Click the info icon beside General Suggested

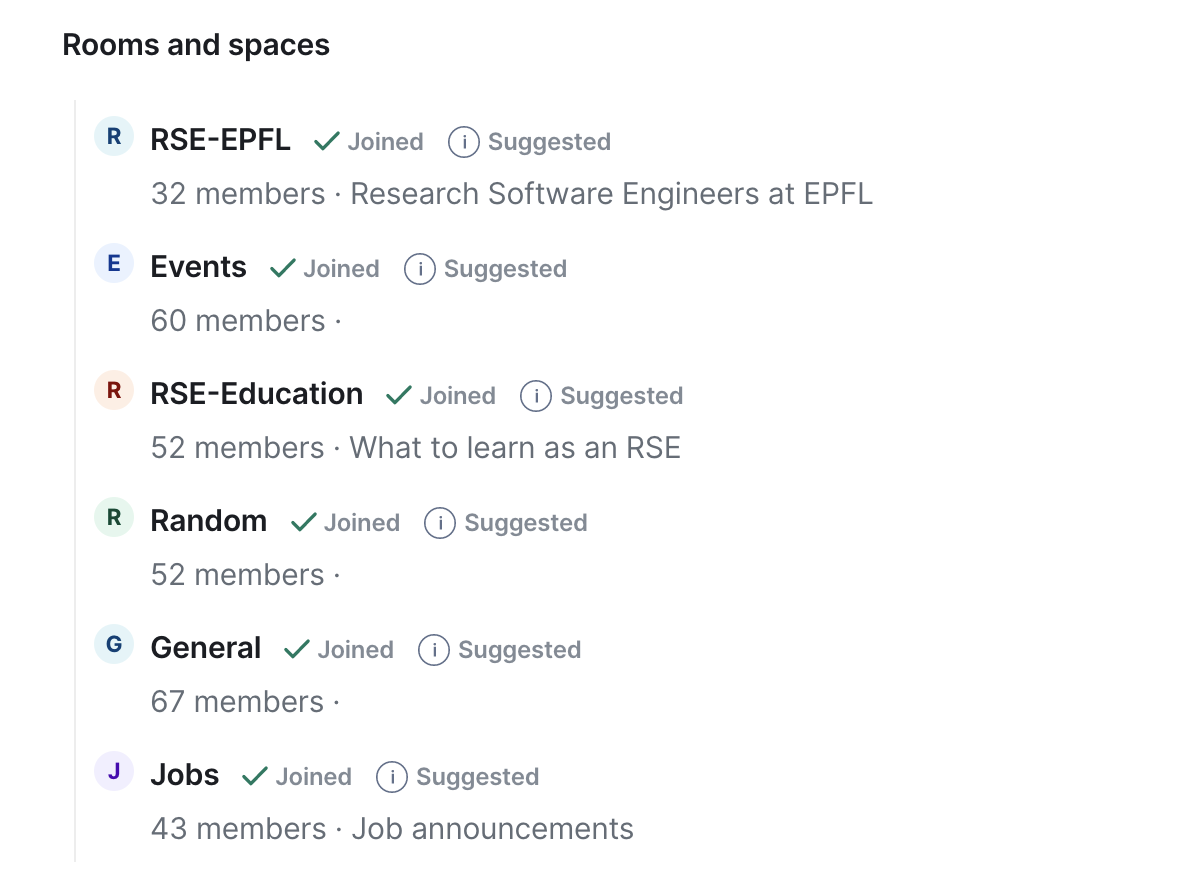434,650
